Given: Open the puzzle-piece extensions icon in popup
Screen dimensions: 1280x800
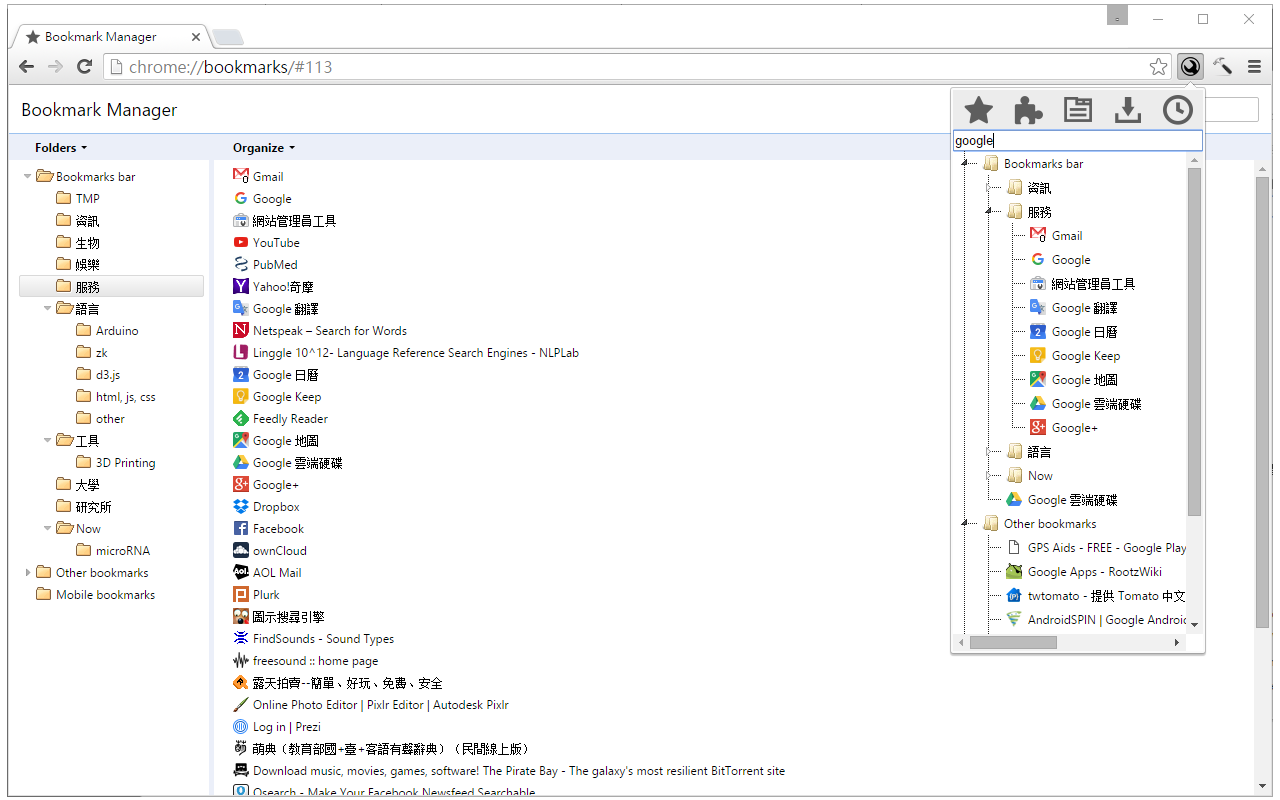Looking at the screenshot, I should point(1028,110).
